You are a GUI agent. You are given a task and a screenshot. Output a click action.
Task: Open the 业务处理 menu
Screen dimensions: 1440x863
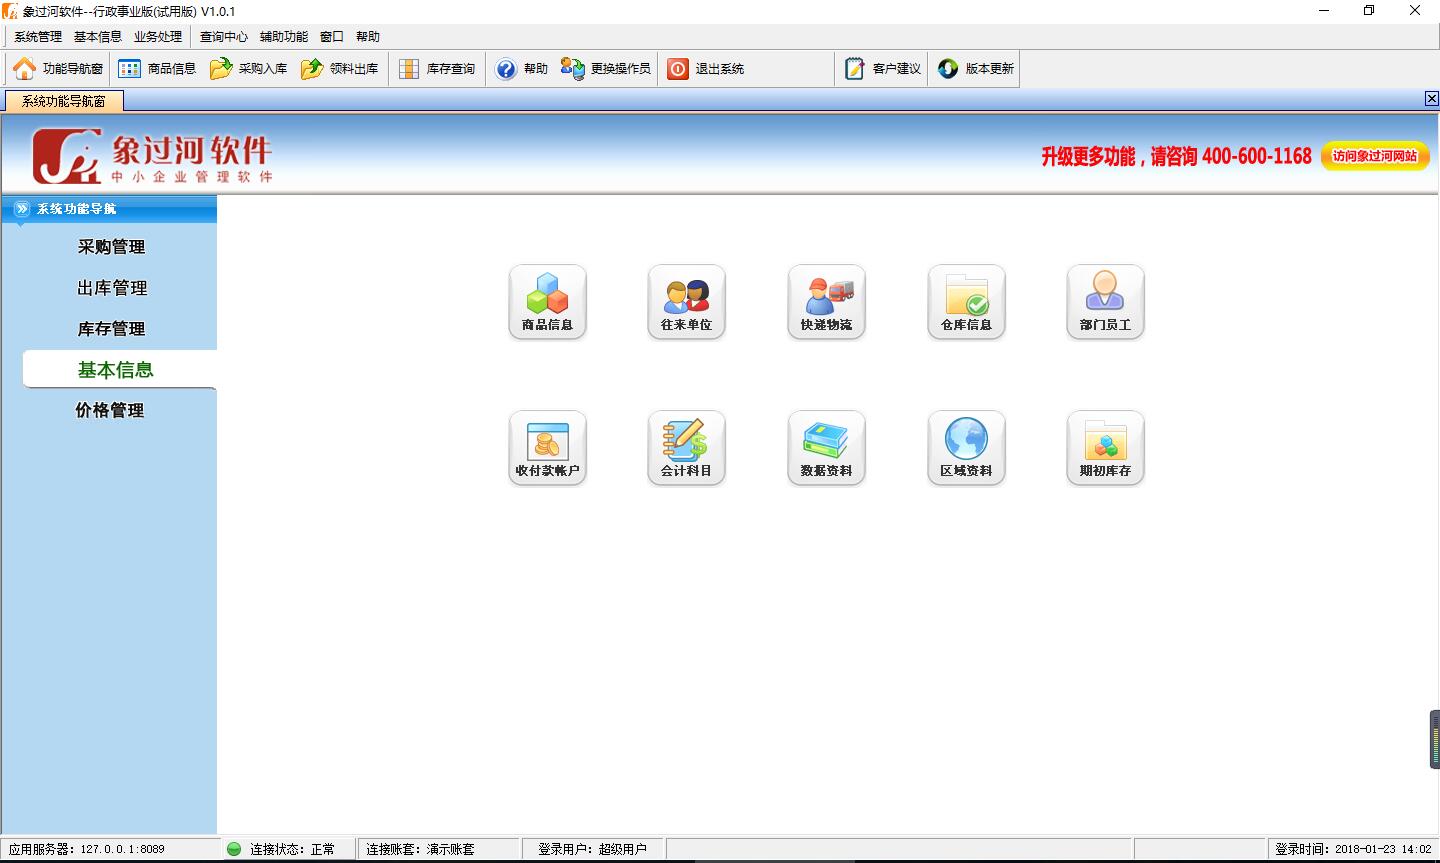(x=158, y=37)
